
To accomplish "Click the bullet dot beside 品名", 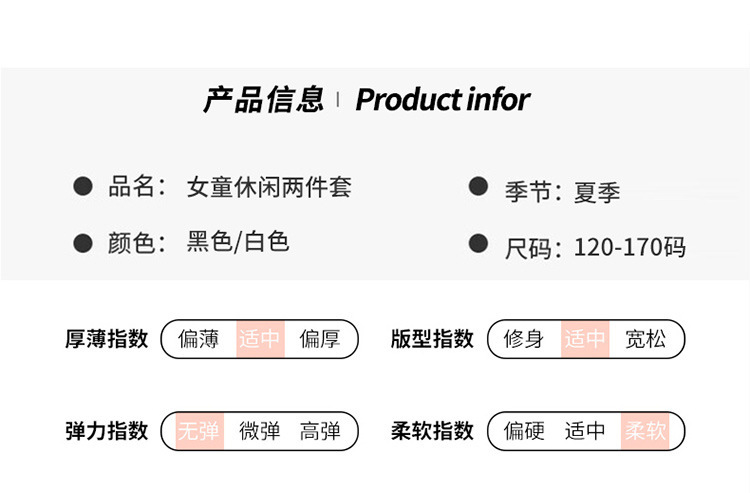I will [83, 186].
